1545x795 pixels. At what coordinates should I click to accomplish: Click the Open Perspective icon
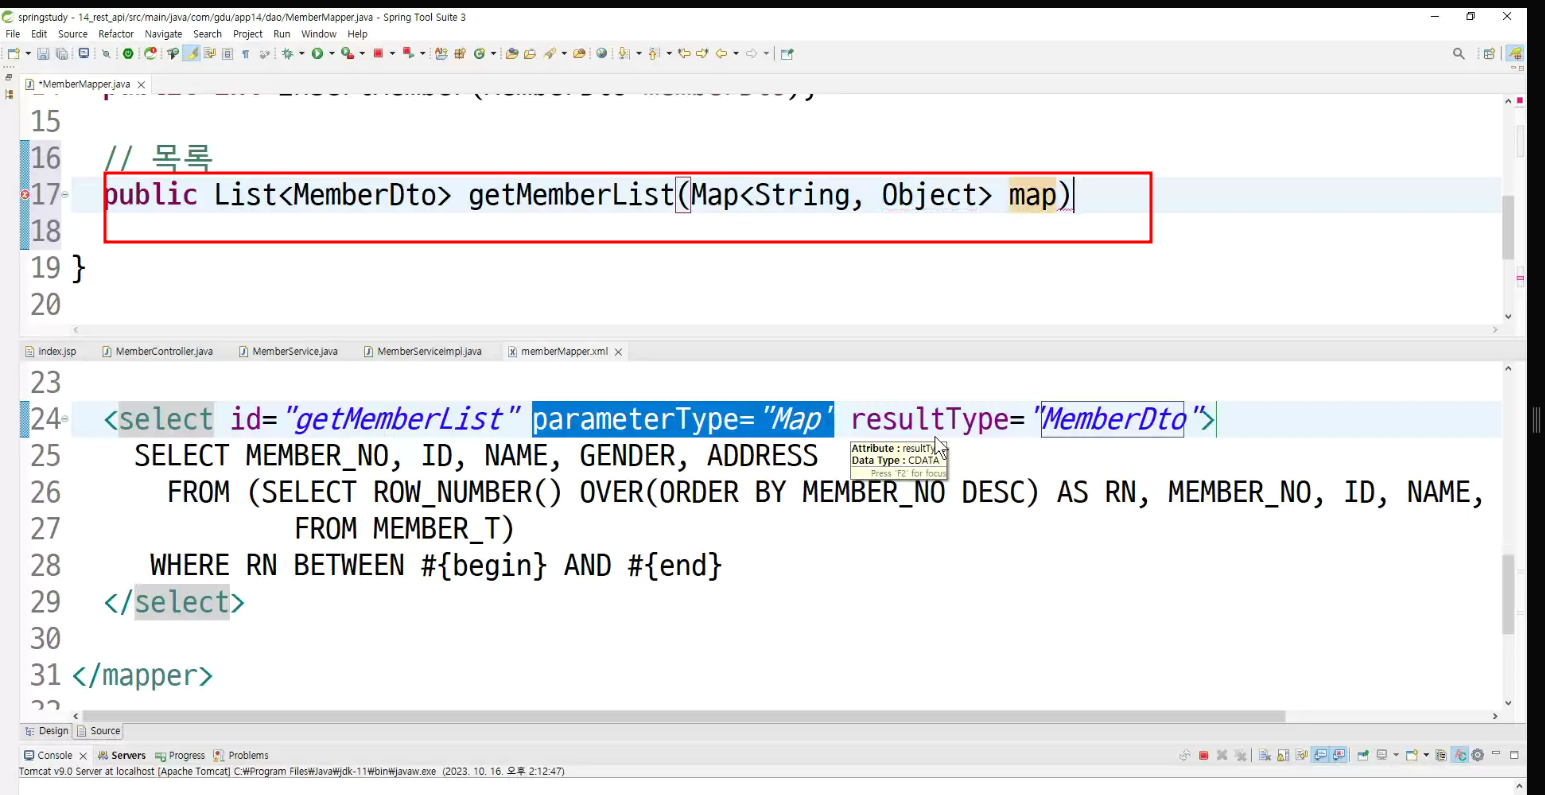coord(1489,54)
